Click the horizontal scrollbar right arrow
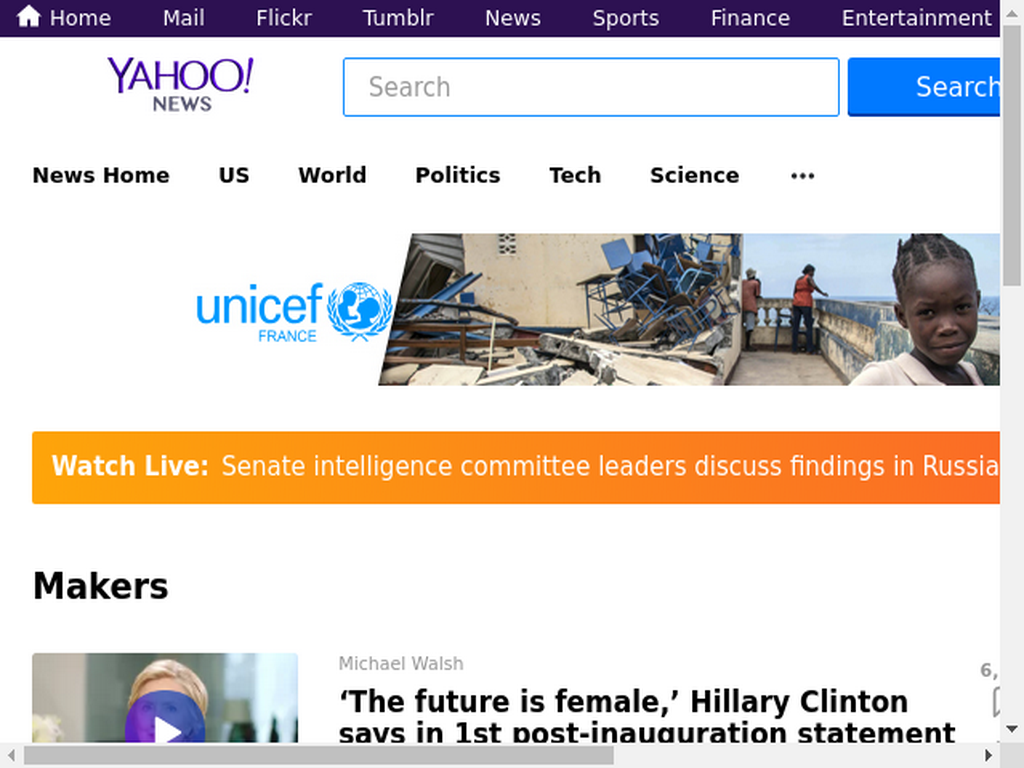The image size is (1024, 768). tap(989, 756)
